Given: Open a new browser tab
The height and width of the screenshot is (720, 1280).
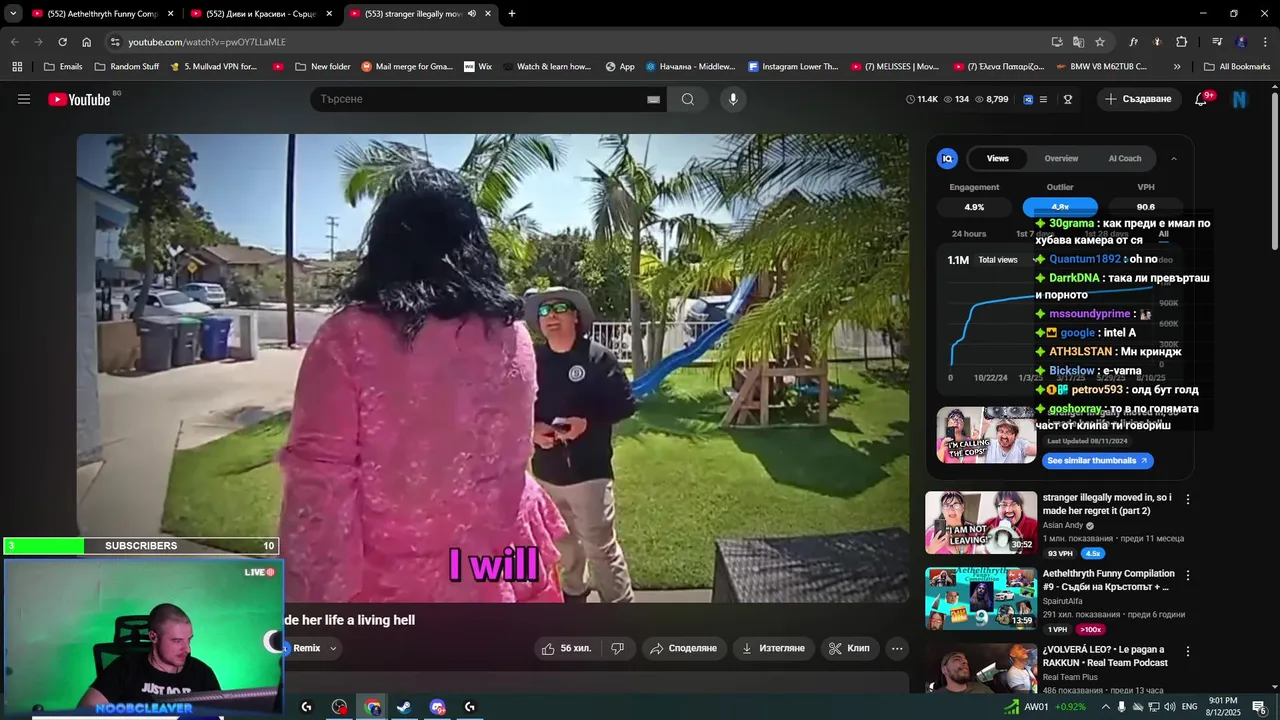Looking at the screenshot, I should (x=512, y=14).
